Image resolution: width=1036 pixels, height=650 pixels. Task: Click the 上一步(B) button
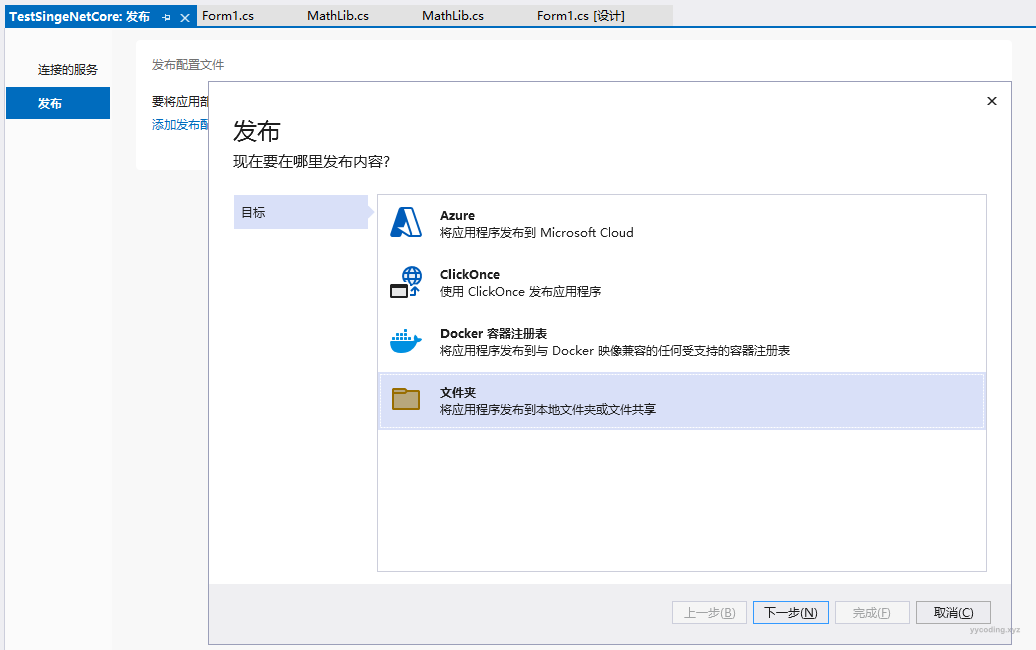pyautogui.click(x=709, y=613)
